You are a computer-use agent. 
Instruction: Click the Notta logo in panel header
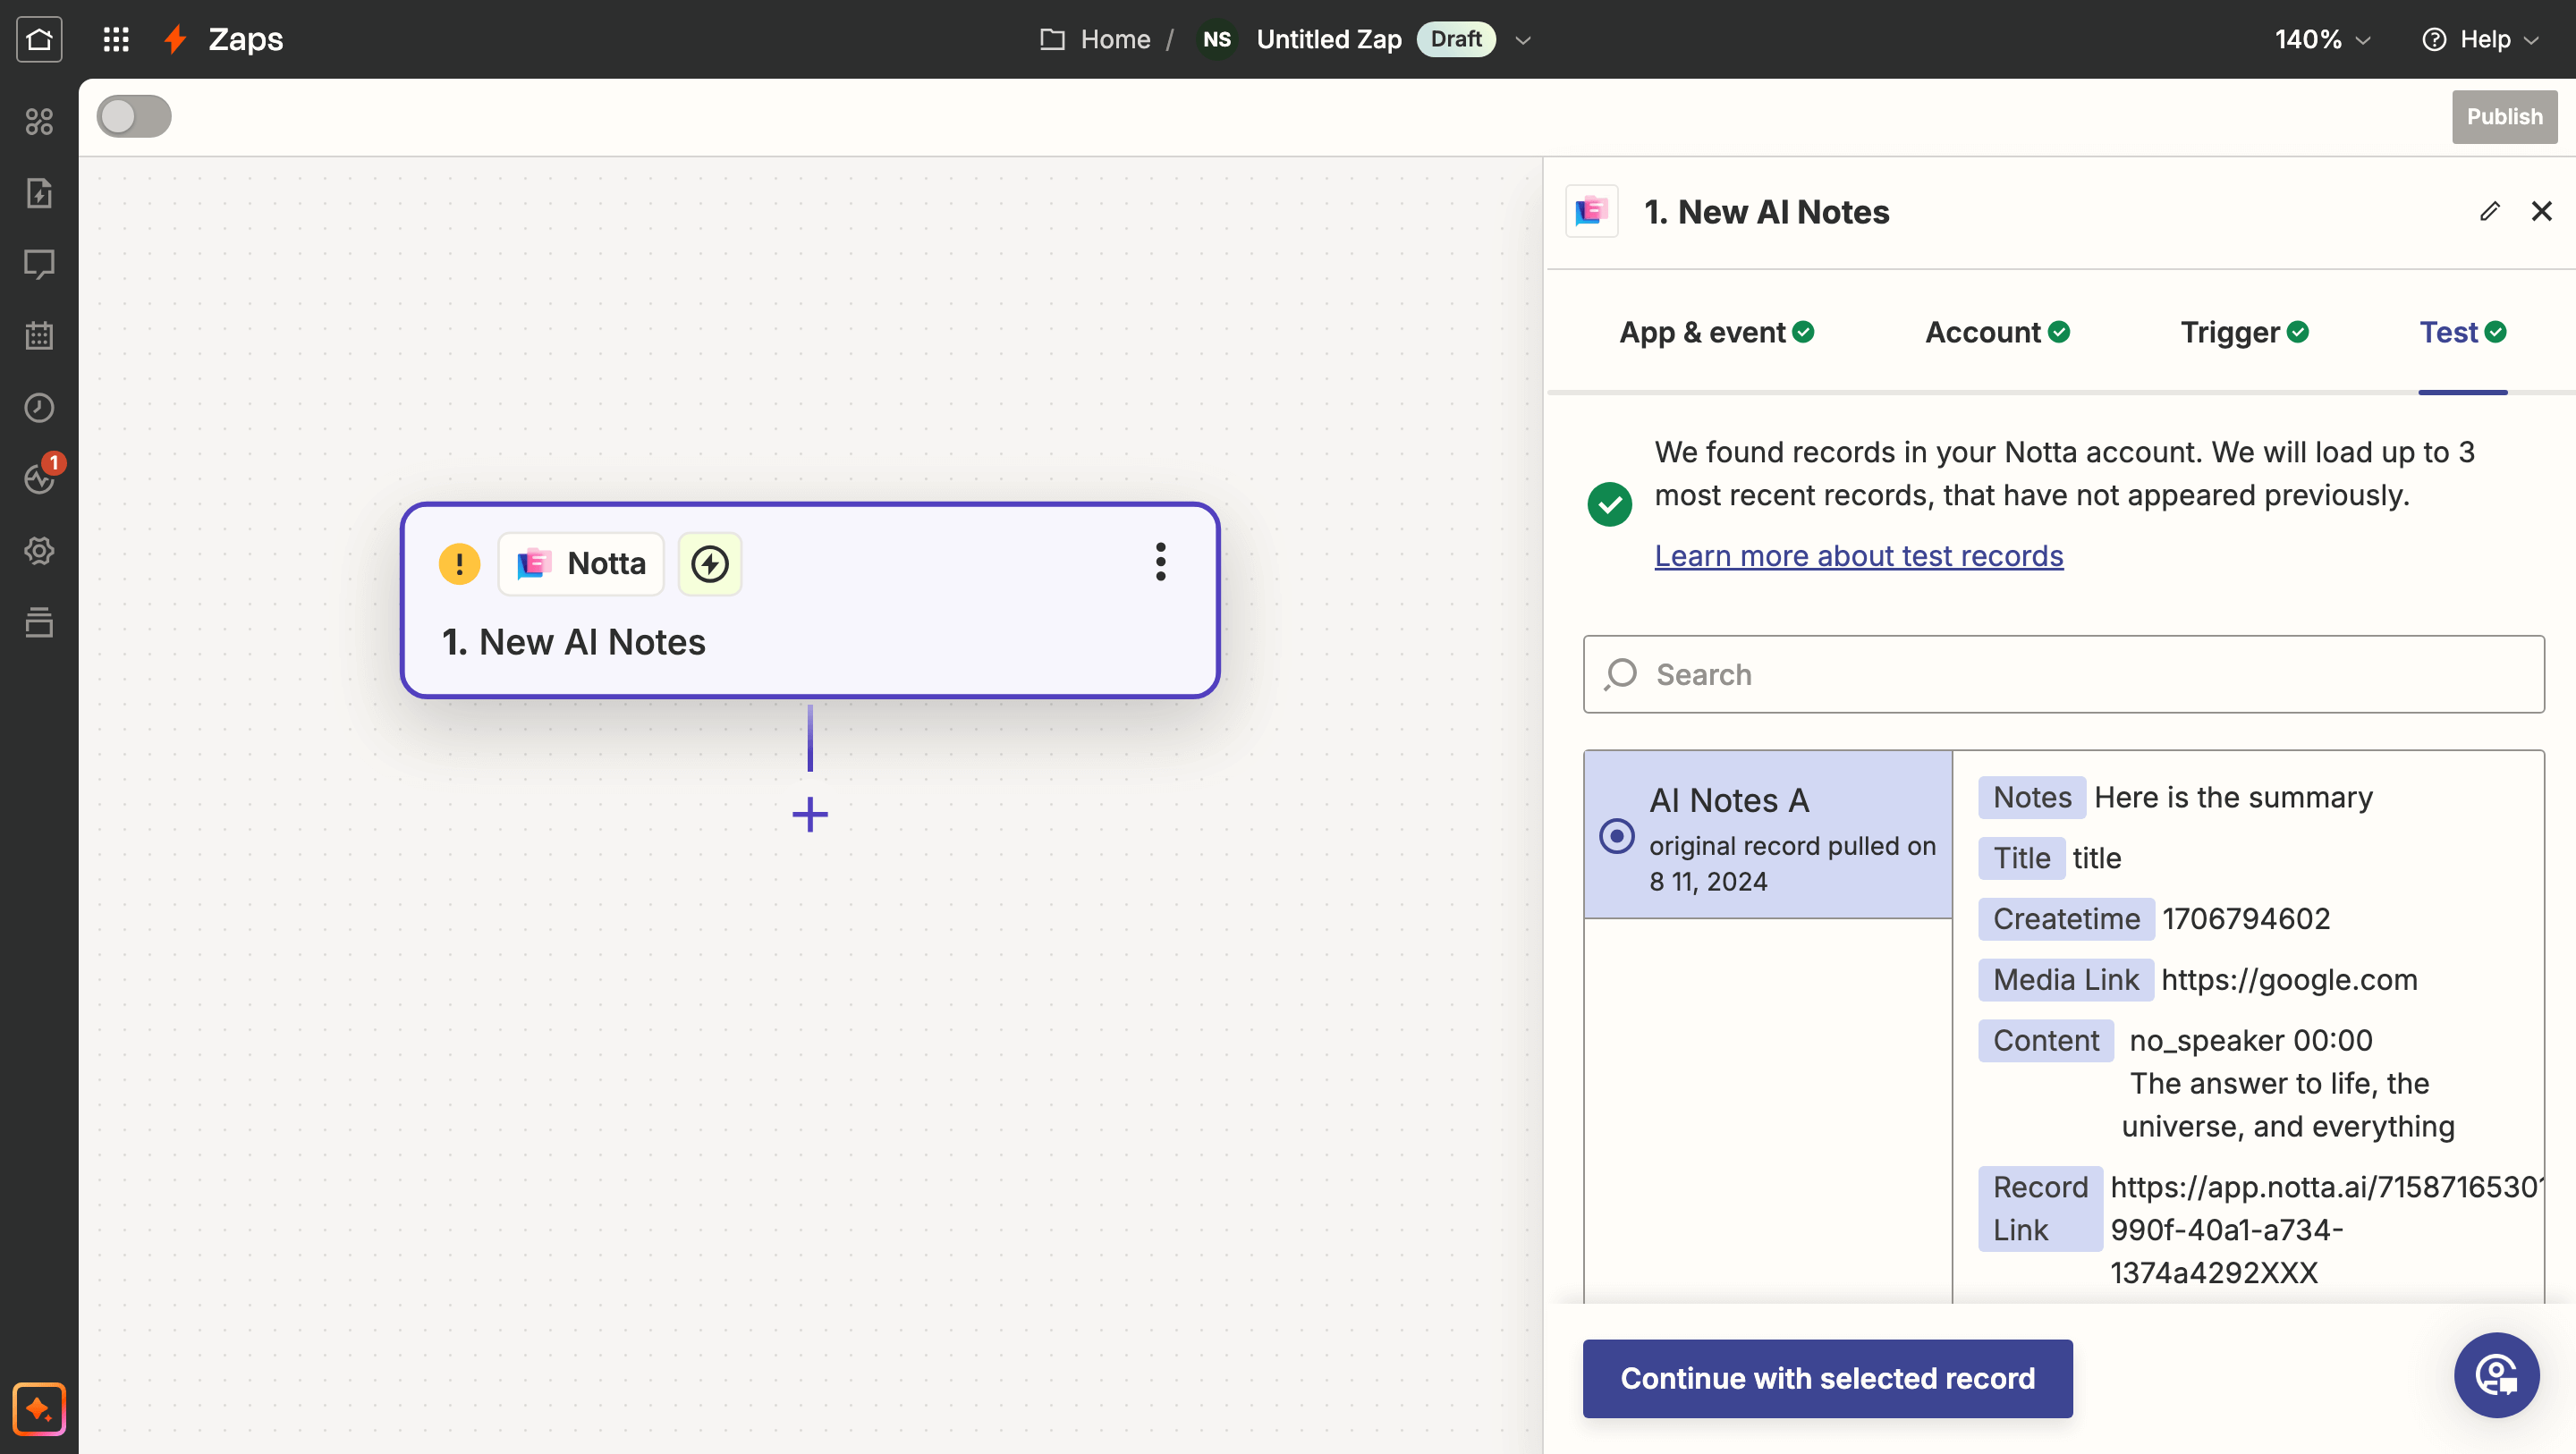pyautogui.click(x=1592, y=211)
